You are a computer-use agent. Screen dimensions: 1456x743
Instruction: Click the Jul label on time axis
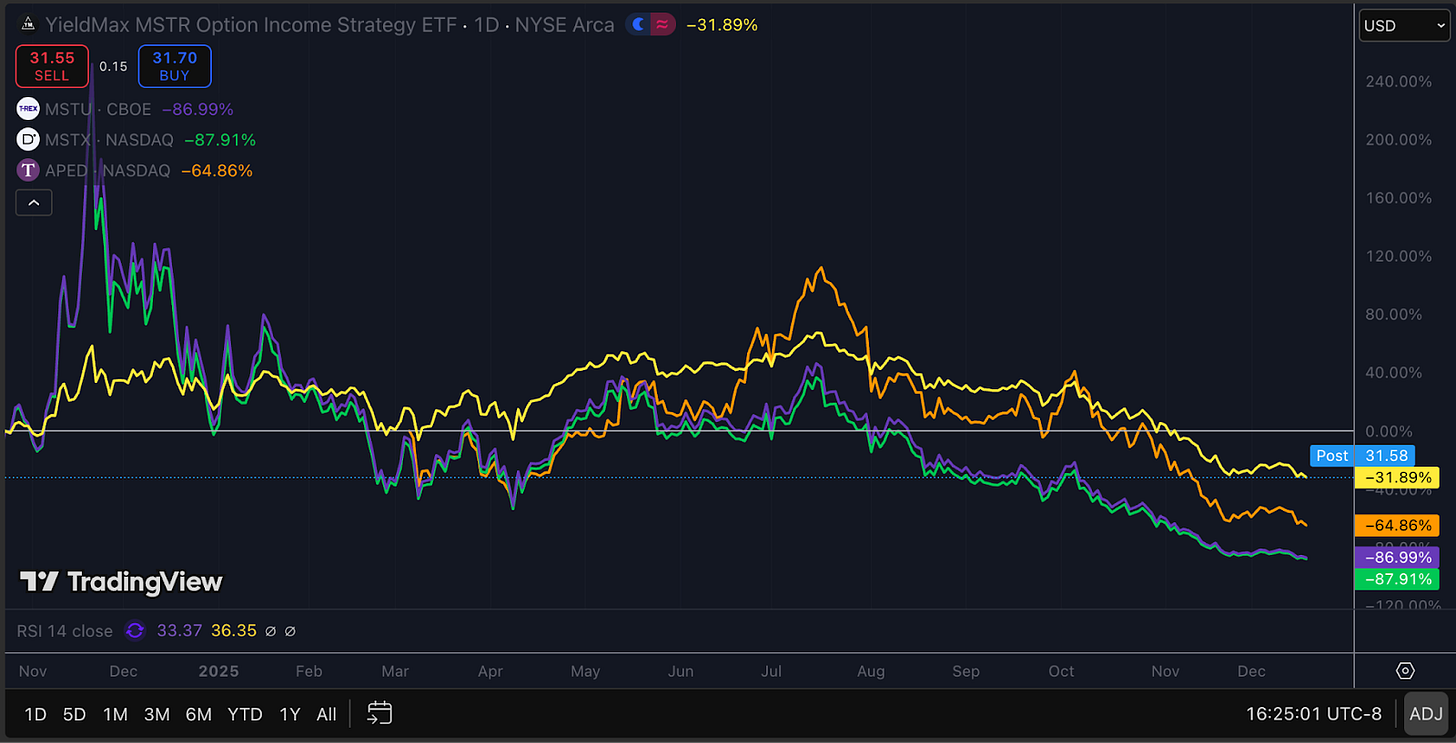tap(772, 671)
